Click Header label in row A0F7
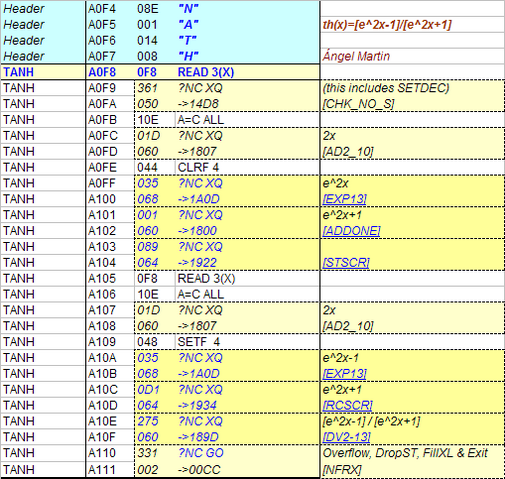 point(23,56)
